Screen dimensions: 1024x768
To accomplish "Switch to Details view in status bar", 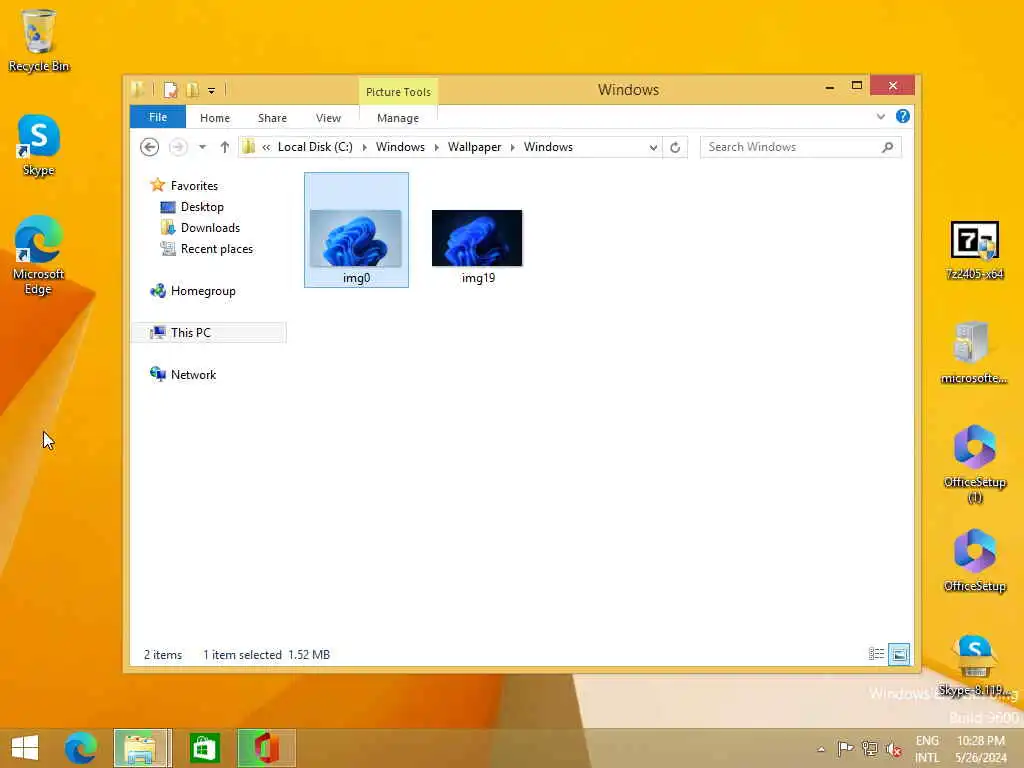I will 876,654.
